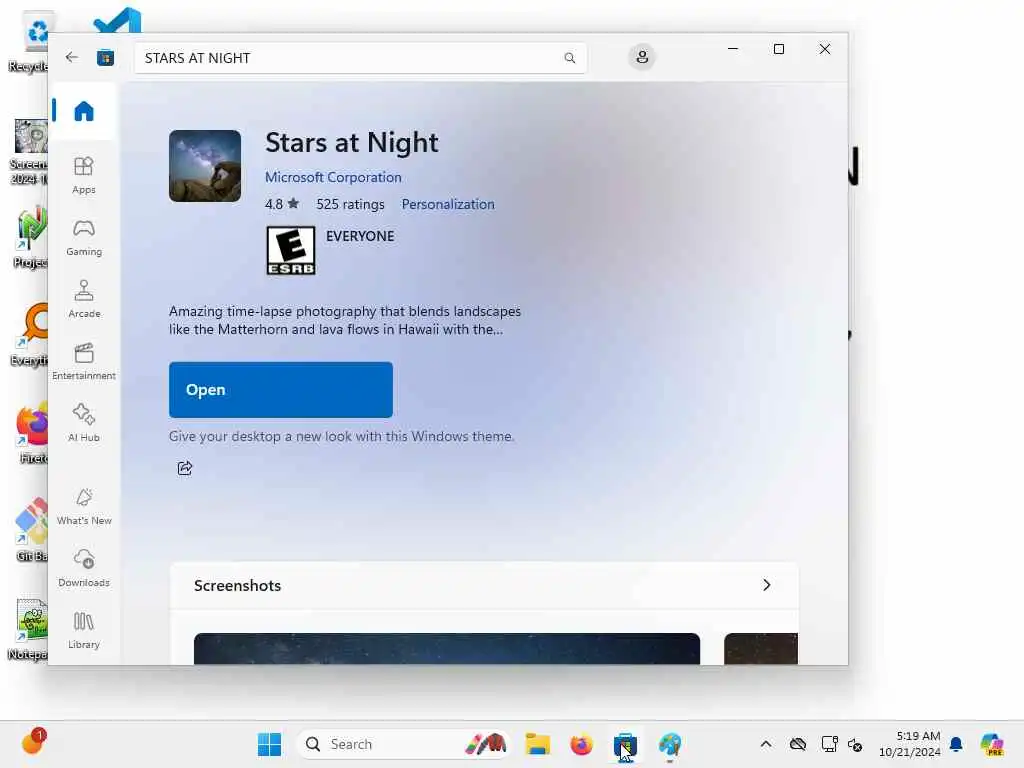
Task: Click the share icon below Open button
Action: point(185,468)
